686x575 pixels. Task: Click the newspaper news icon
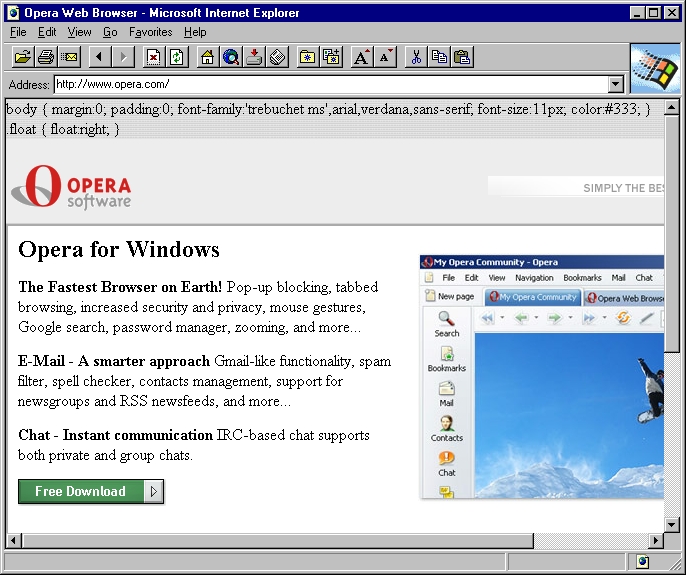coord(277,57)
